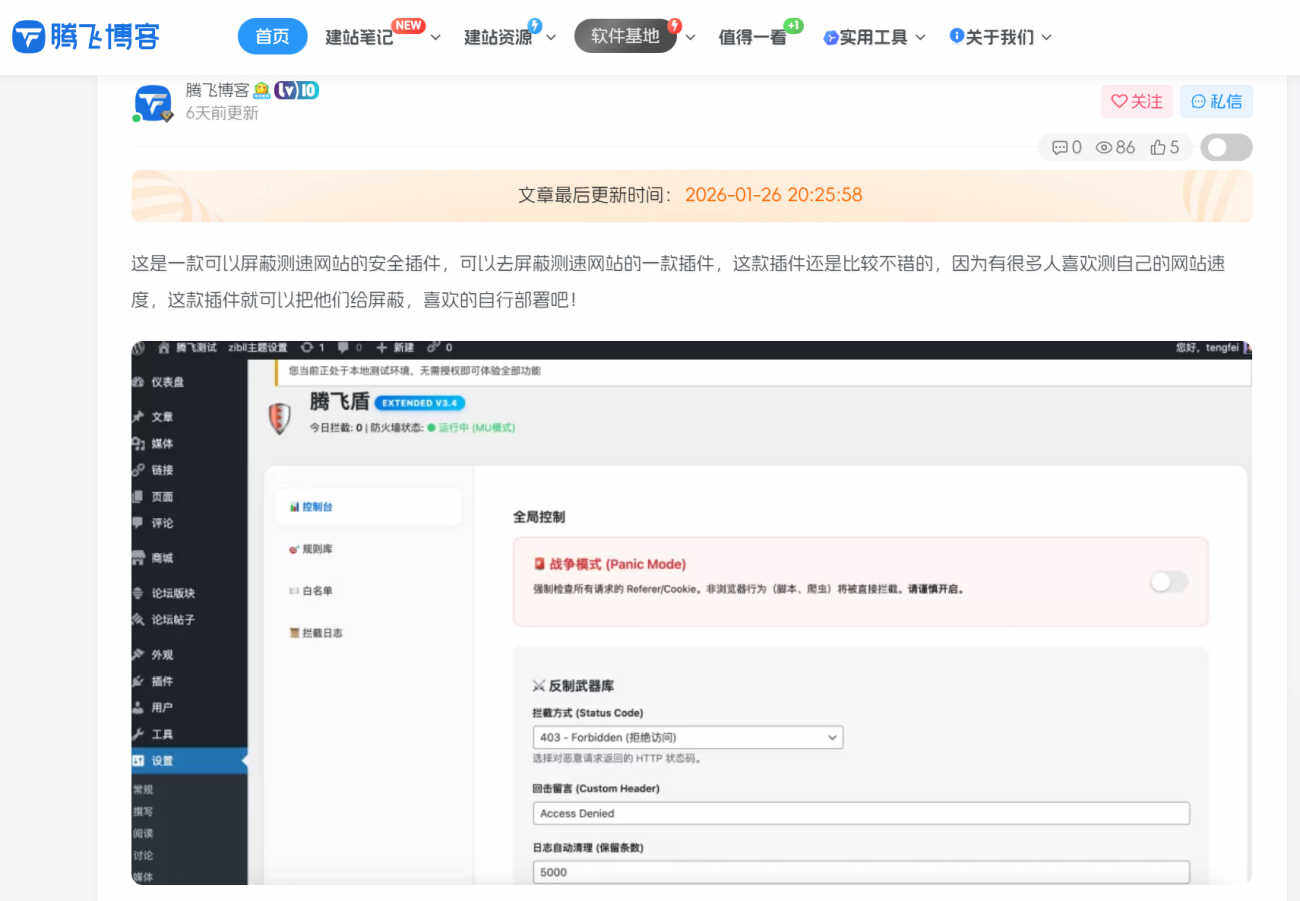This screenshot has width=1300, height=901.
Task: Click the Lv10 level badge
Action: click(296, 90)
